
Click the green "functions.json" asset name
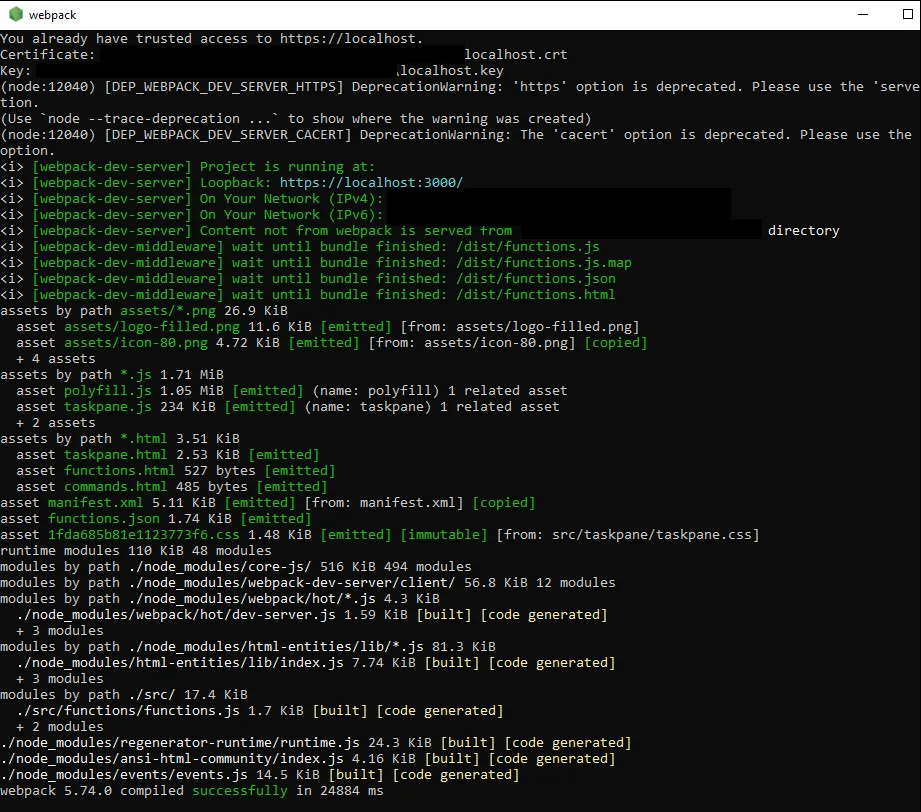pyautogui.click(x=103, y=519)
